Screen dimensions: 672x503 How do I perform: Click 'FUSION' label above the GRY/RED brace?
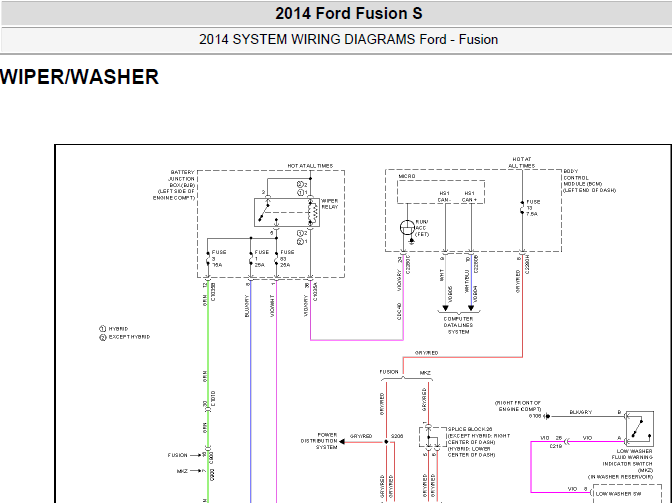(x=389, y=372)
